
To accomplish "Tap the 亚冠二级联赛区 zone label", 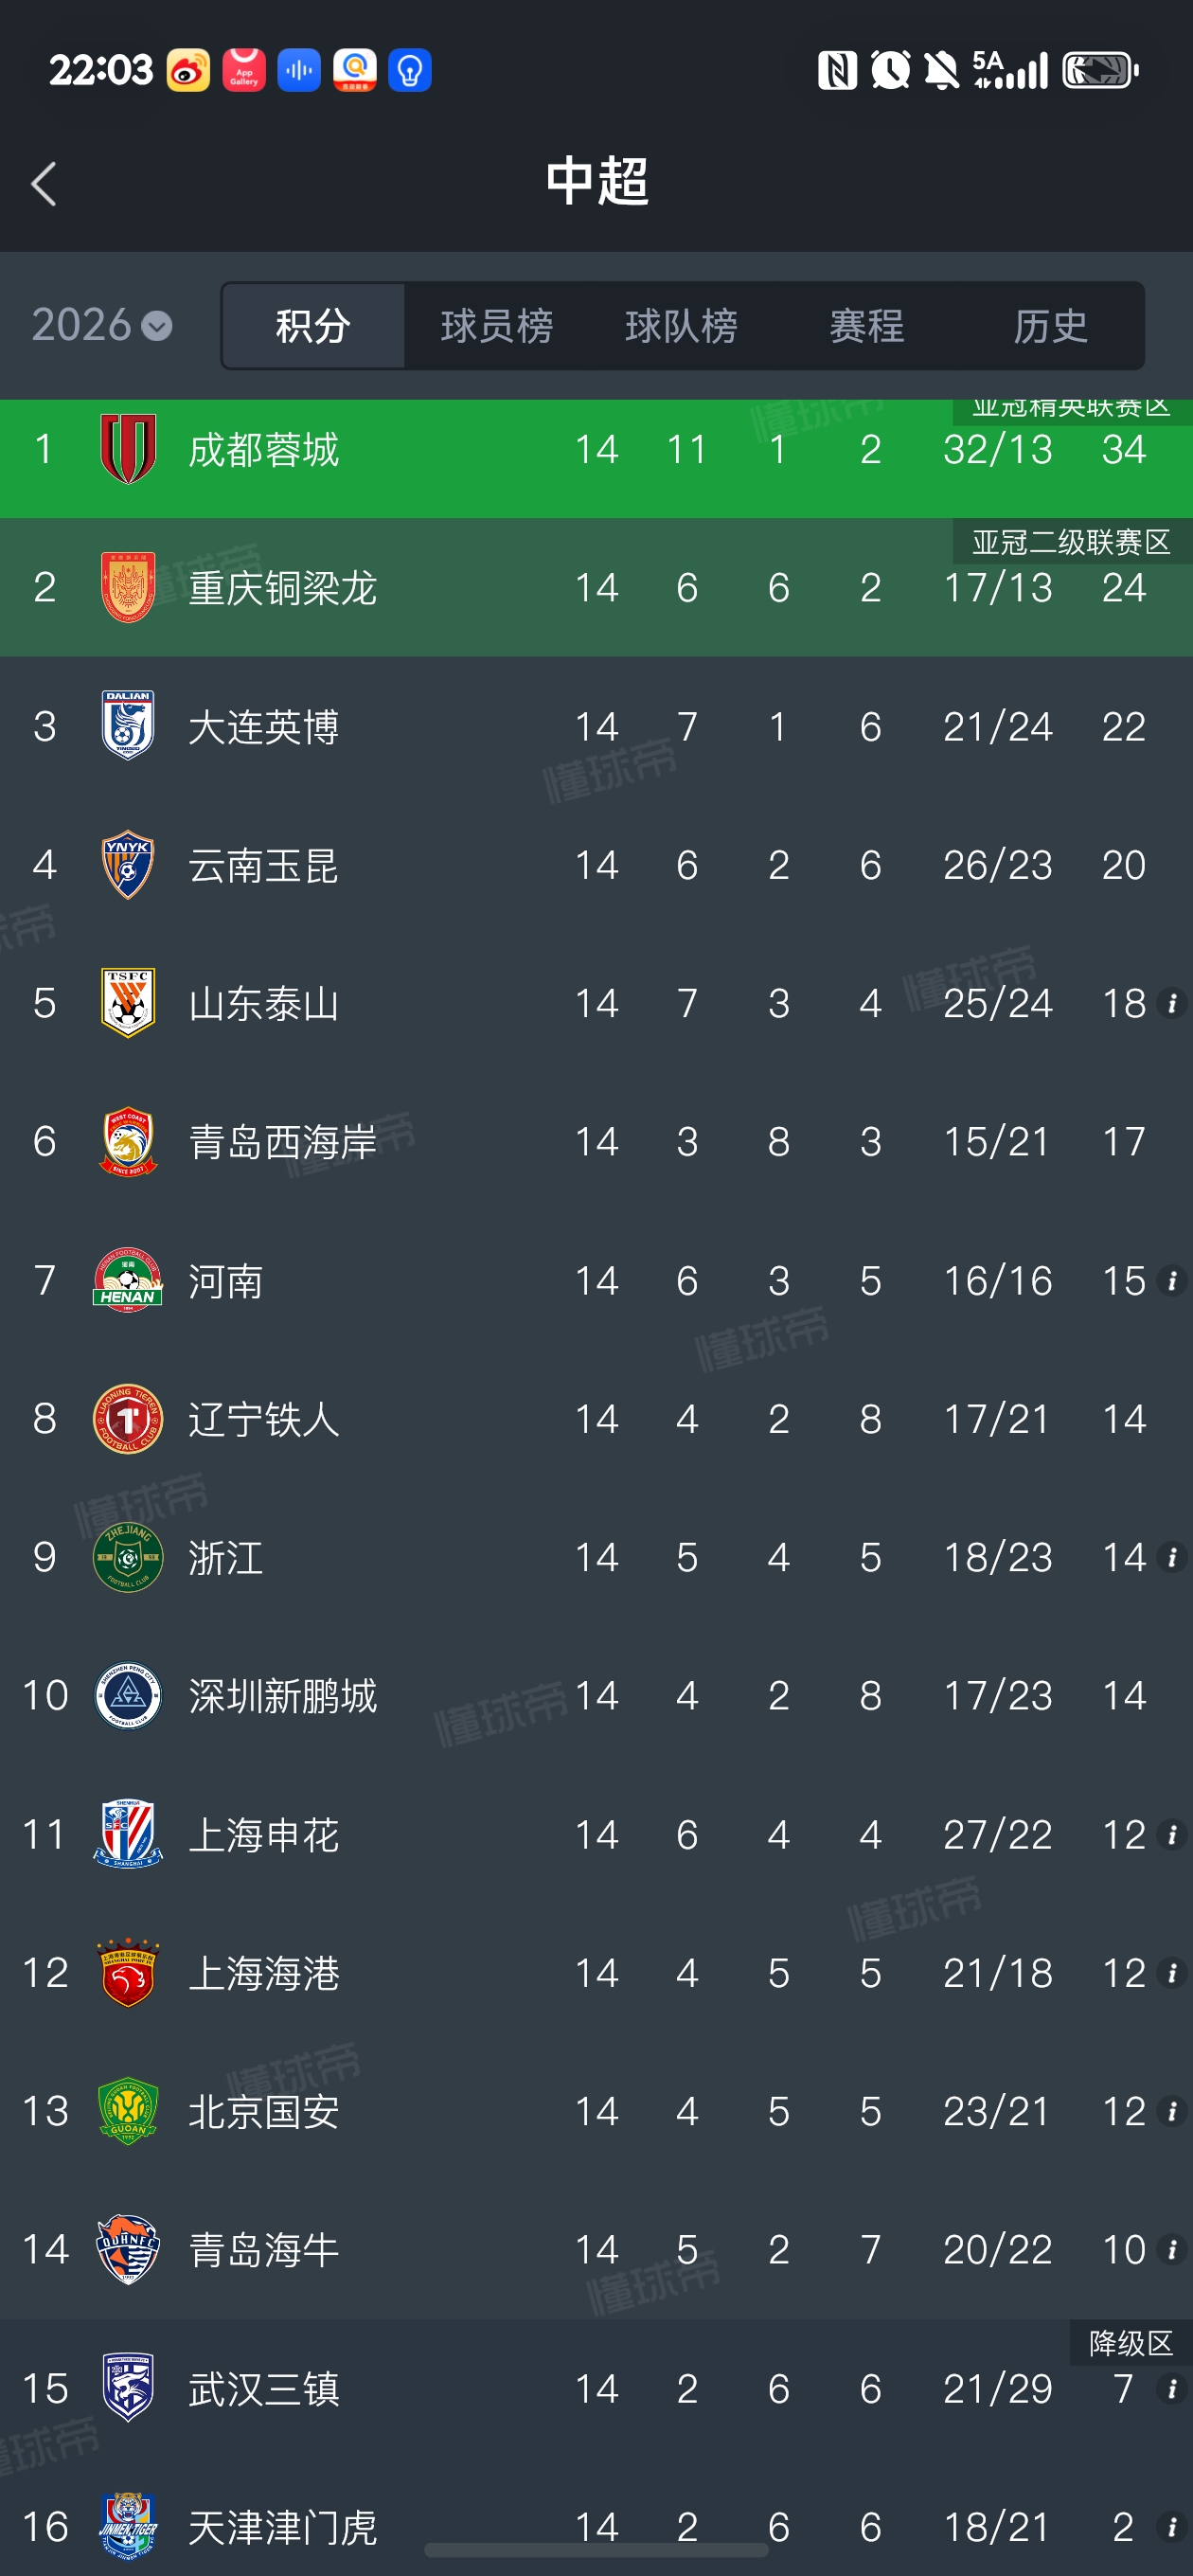I will coord(1071,542).
